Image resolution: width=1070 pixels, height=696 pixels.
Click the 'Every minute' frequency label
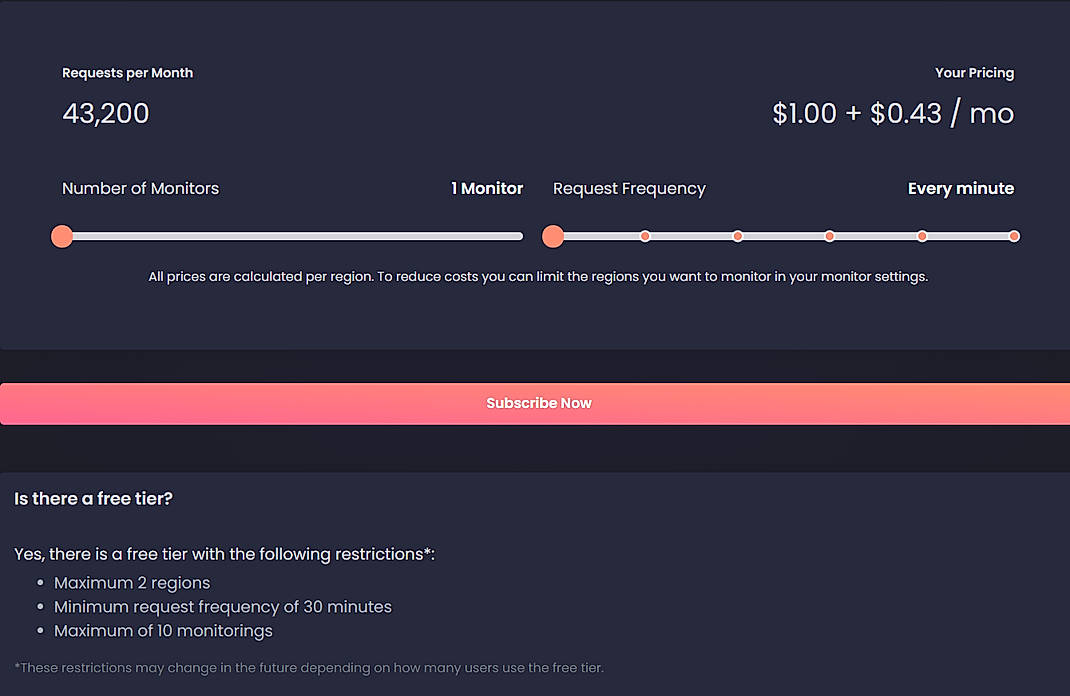coord(961,188)
